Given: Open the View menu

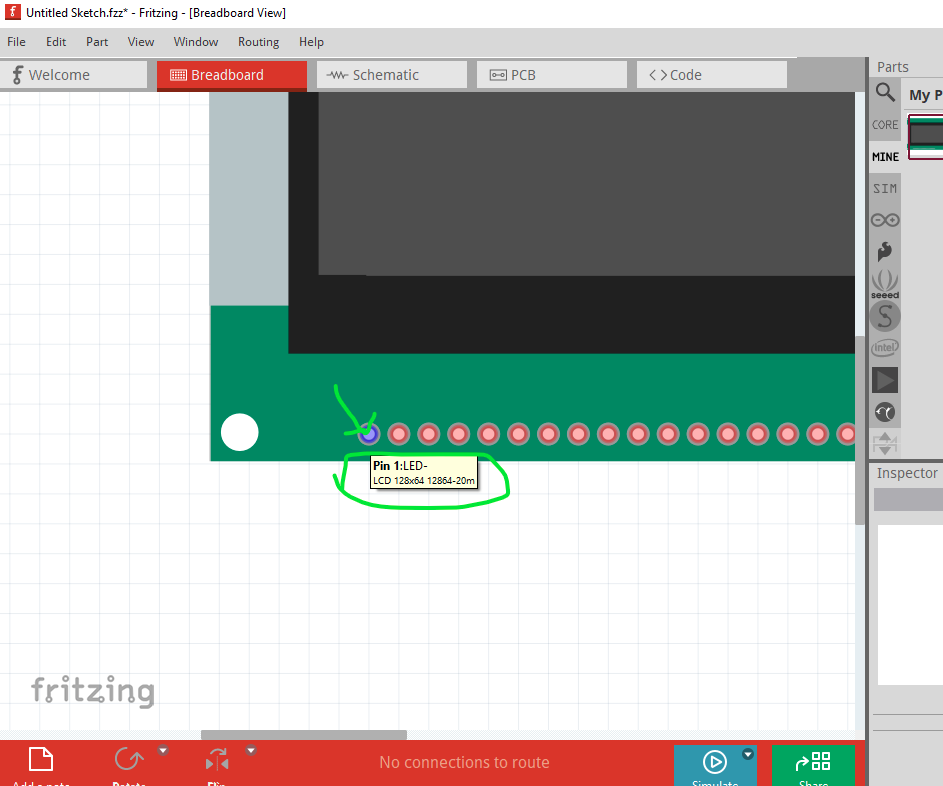Looking at the screenshot, I should [141, 41].
